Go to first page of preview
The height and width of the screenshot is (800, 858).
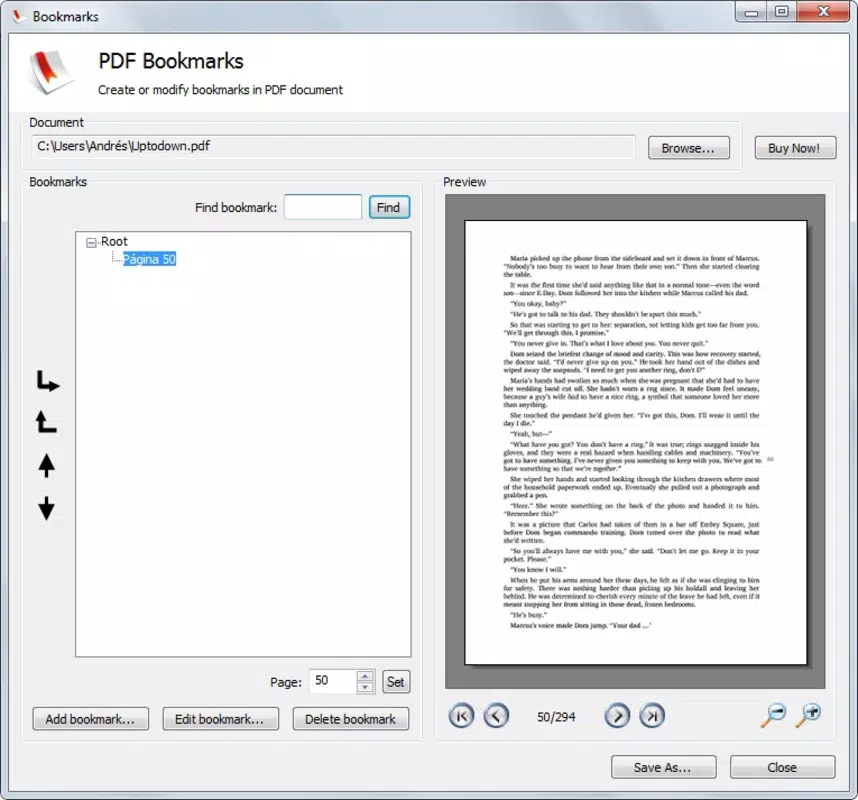click(x=461, y=716)
